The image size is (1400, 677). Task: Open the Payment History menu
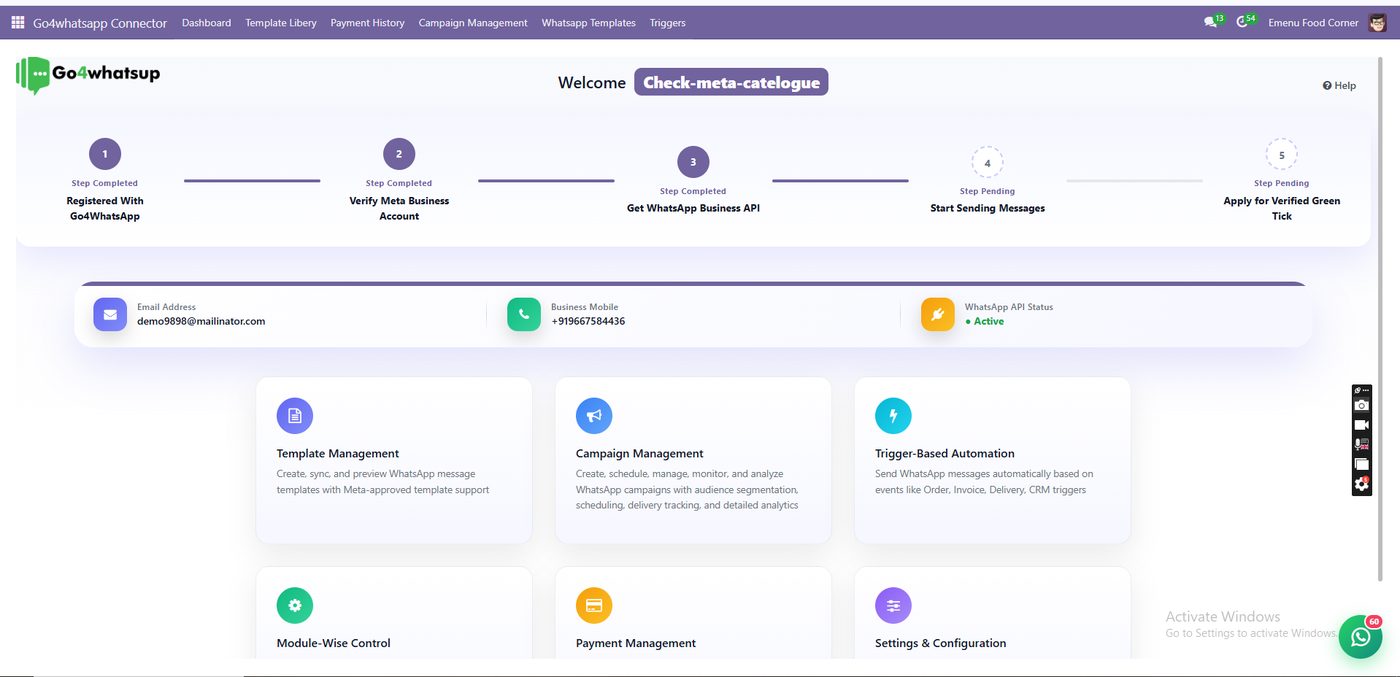(368, 23)
